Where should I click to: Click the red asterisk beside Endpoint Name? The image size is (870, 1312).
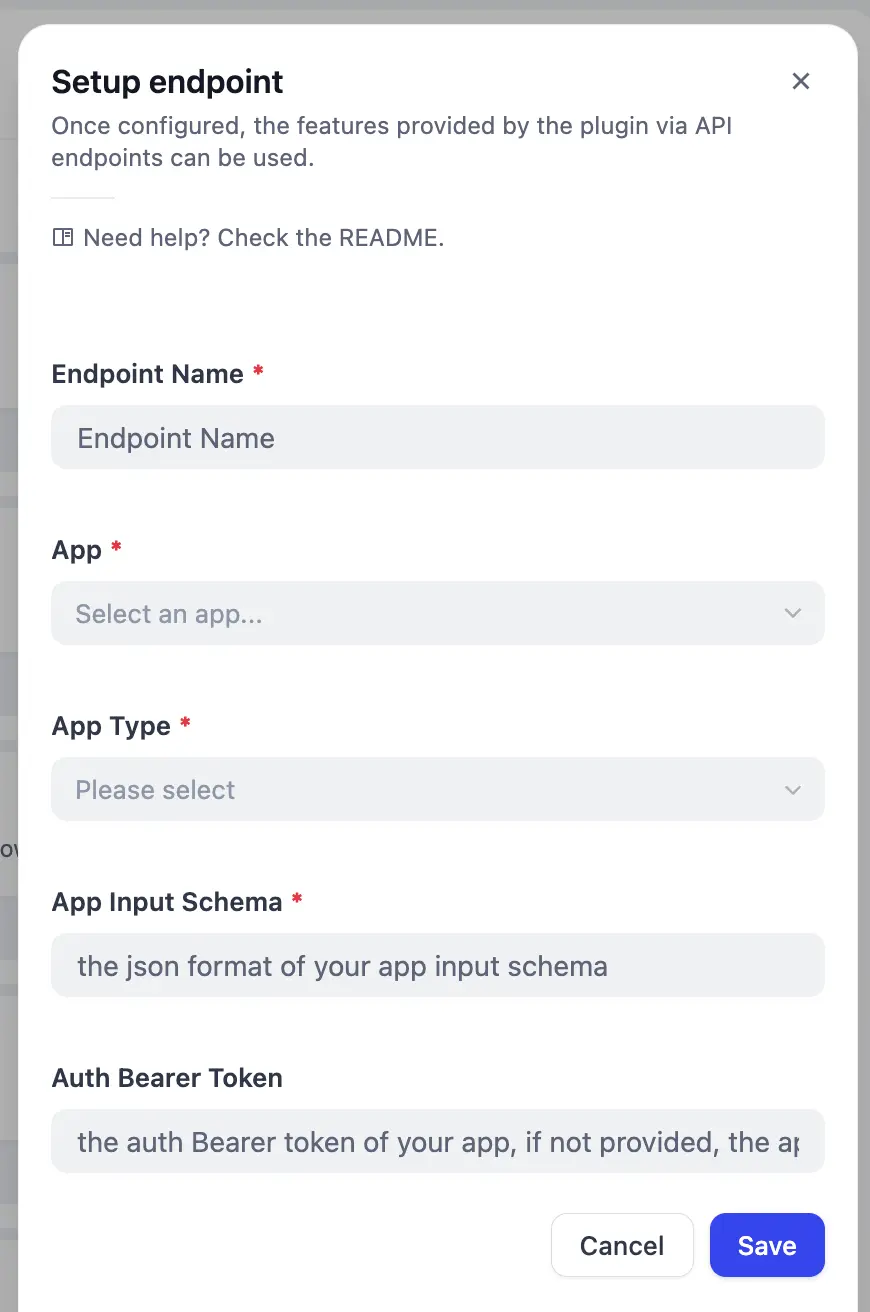coord(259,372)
